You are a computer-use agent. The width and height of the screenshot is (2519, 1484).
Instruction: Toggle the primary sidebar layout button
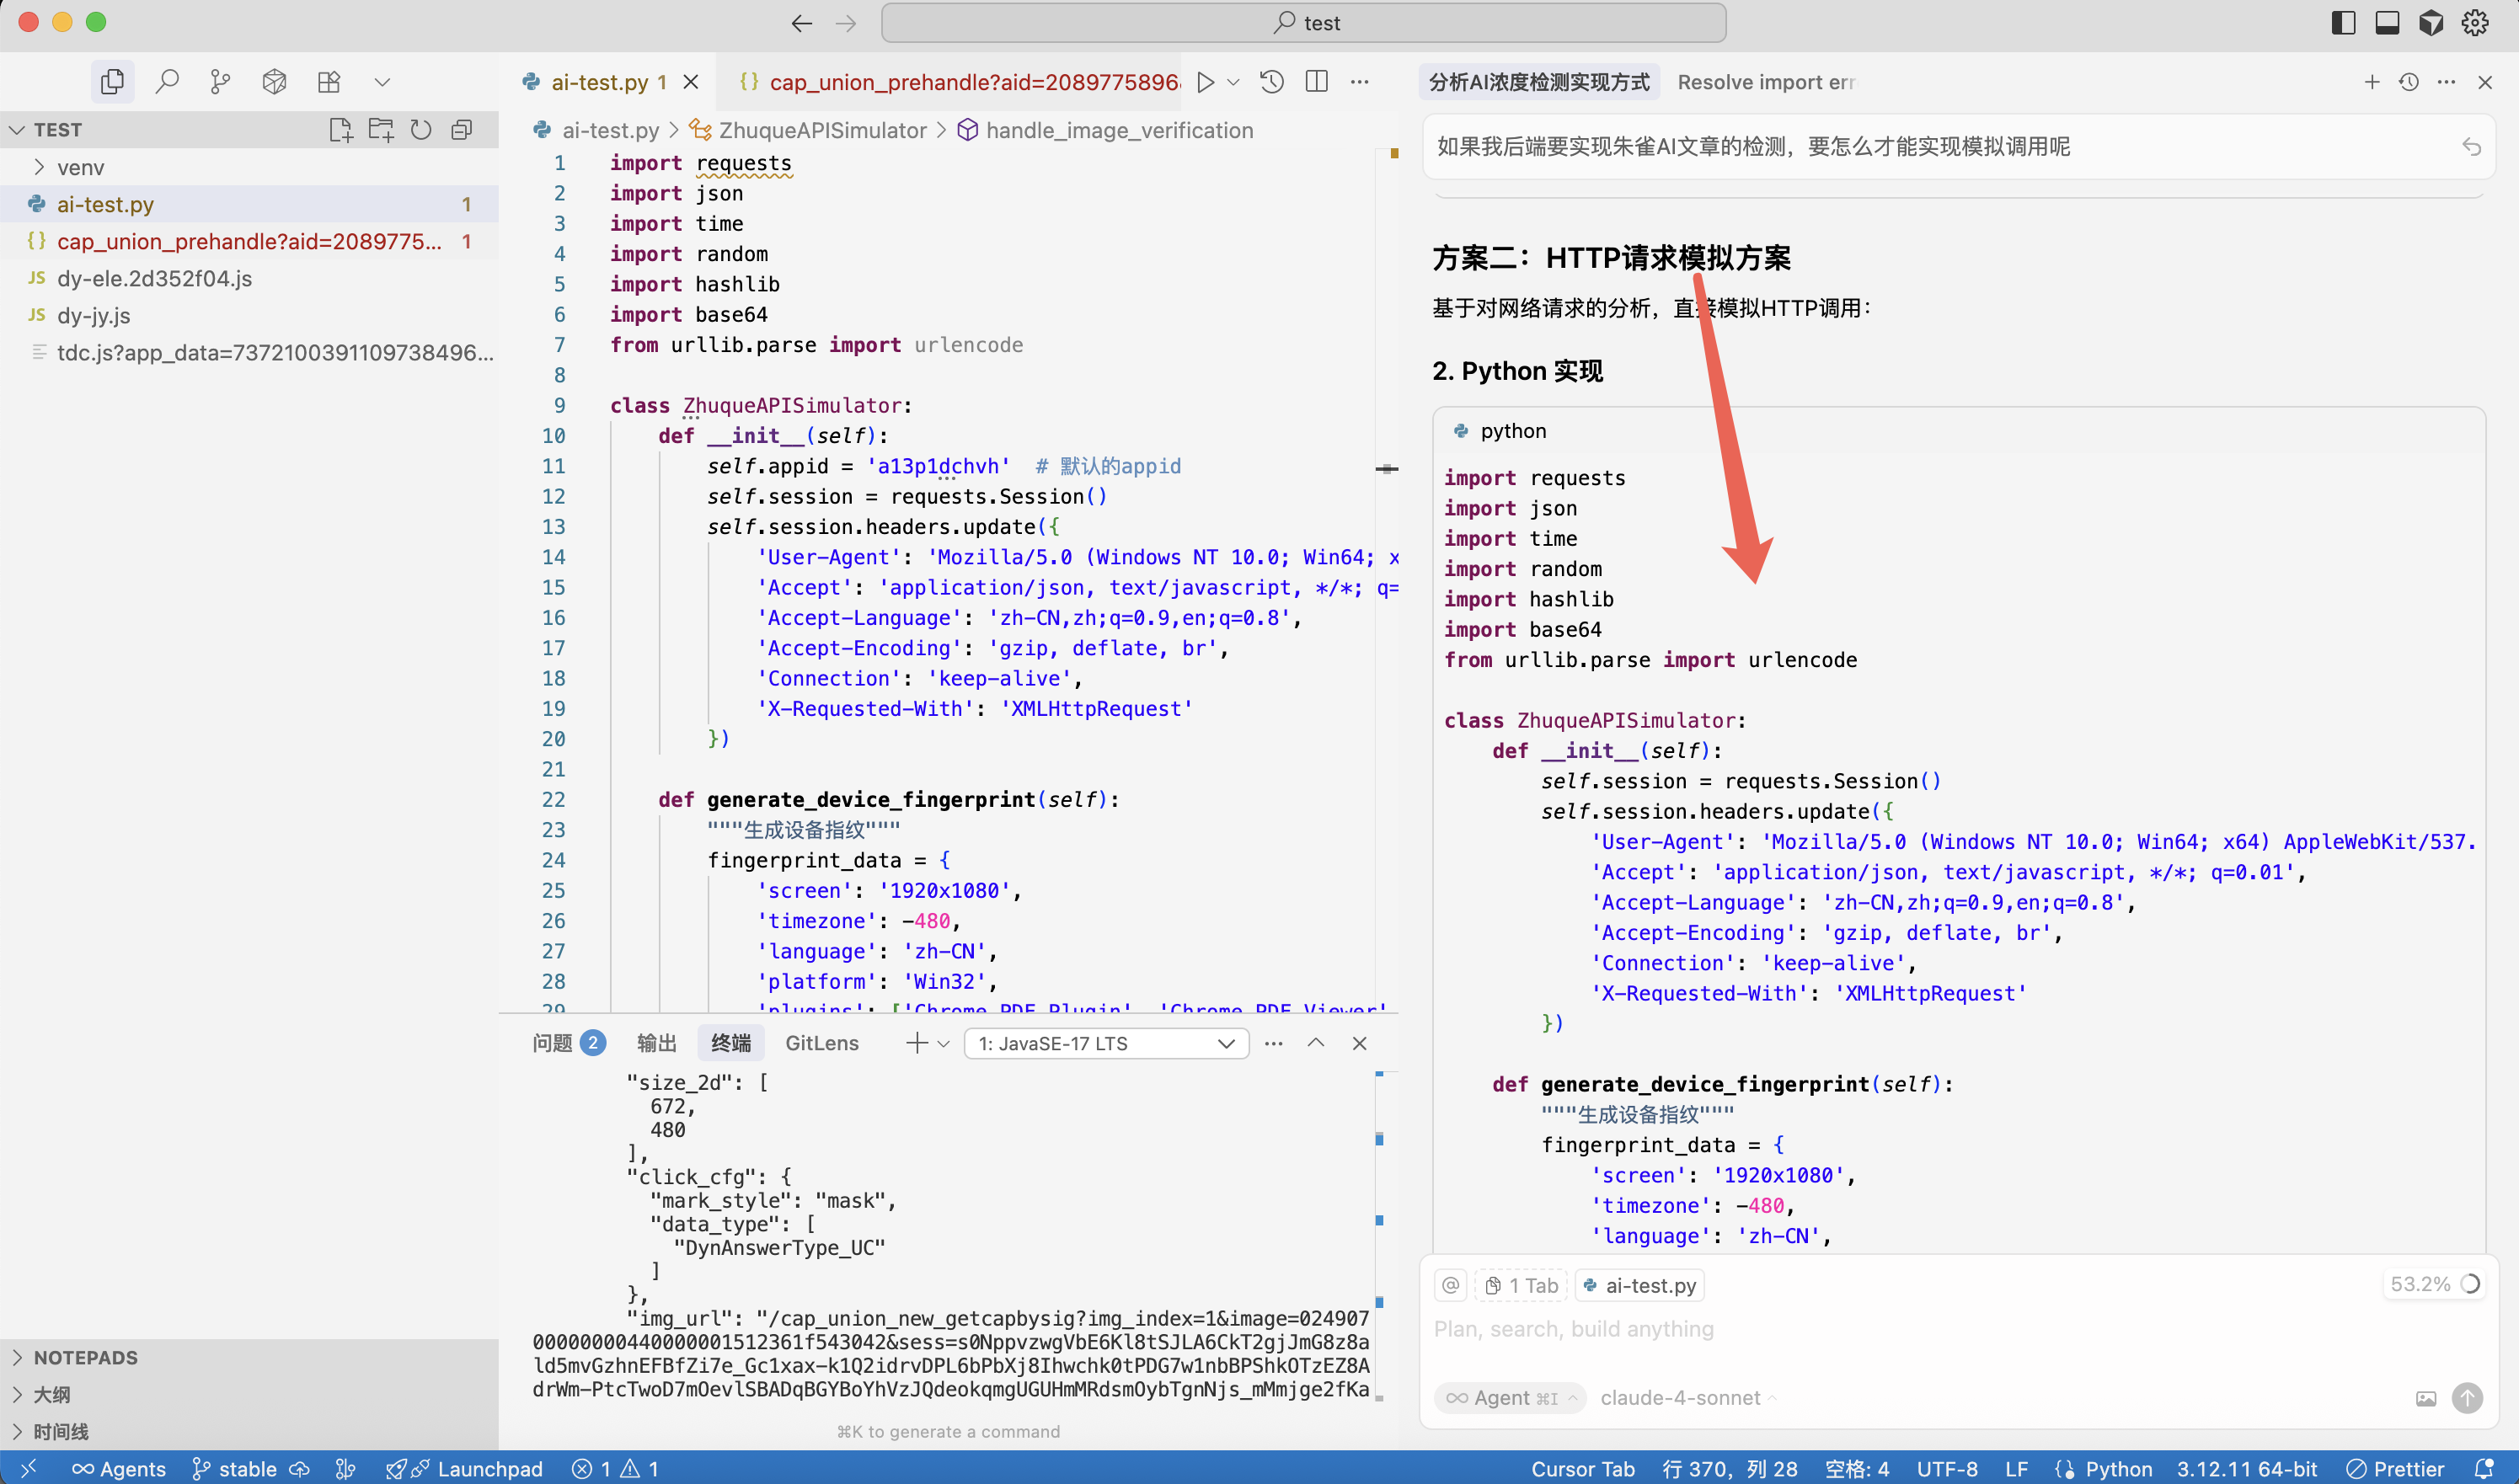[x=2343, y=22]
